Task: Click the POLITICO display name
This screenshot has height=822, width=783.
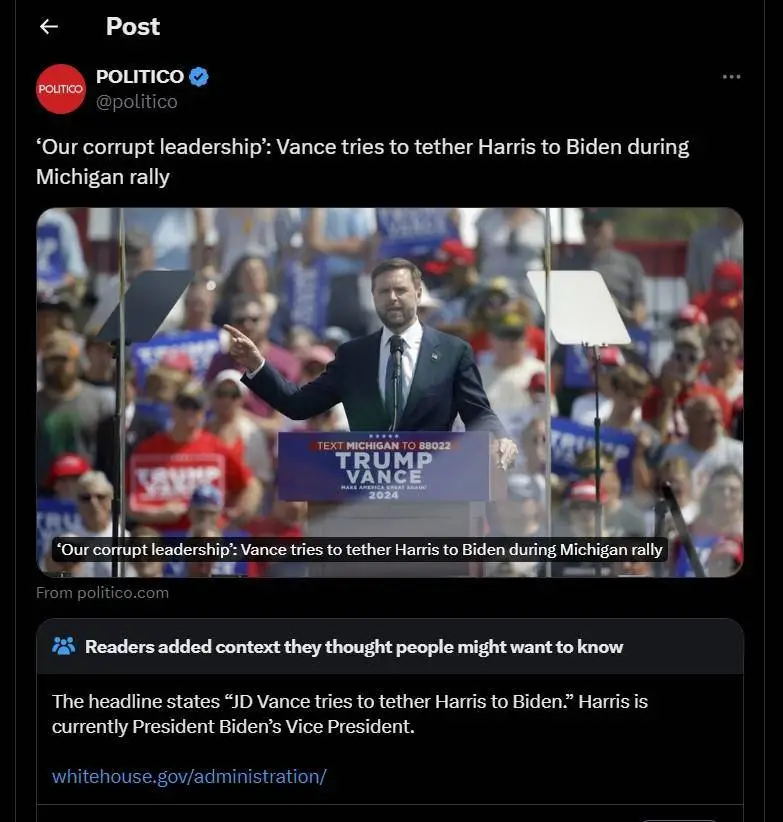Action: coord(139,77)
